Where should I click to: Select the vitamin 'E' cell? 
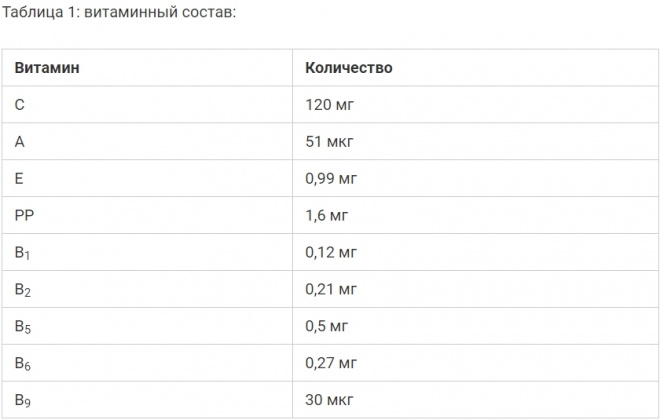tap(20, 178)
